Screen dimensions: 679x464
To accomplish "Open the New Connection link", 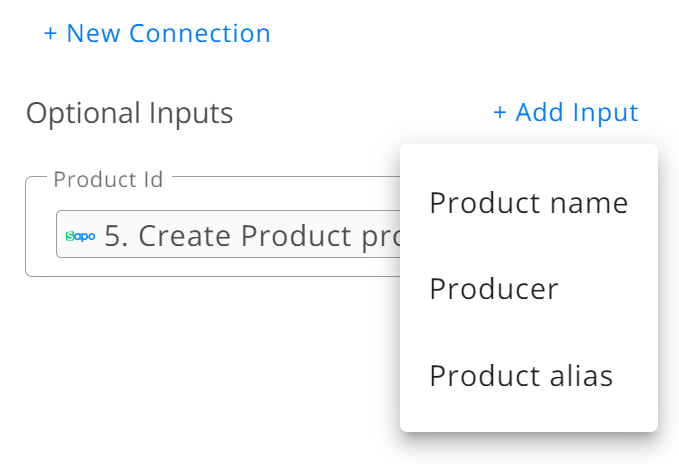I will [x=157, y=33].
